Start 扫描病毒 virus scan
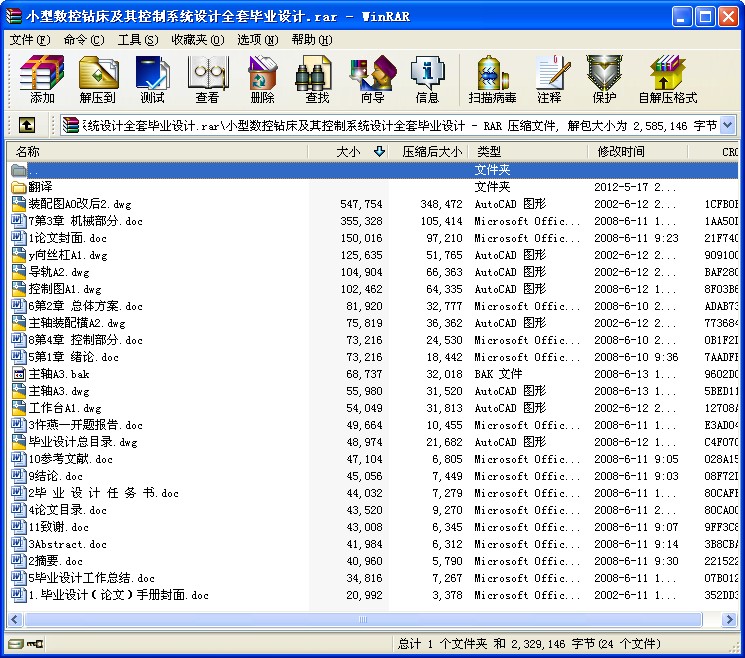The width and height of the screenshot is (745, 658). [x=492, y=79]
